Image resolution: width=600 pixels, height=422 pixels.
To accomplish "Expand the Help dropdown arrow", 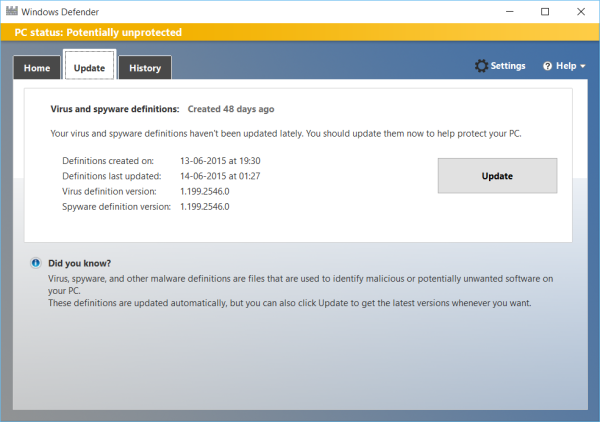I will (582, 66).
